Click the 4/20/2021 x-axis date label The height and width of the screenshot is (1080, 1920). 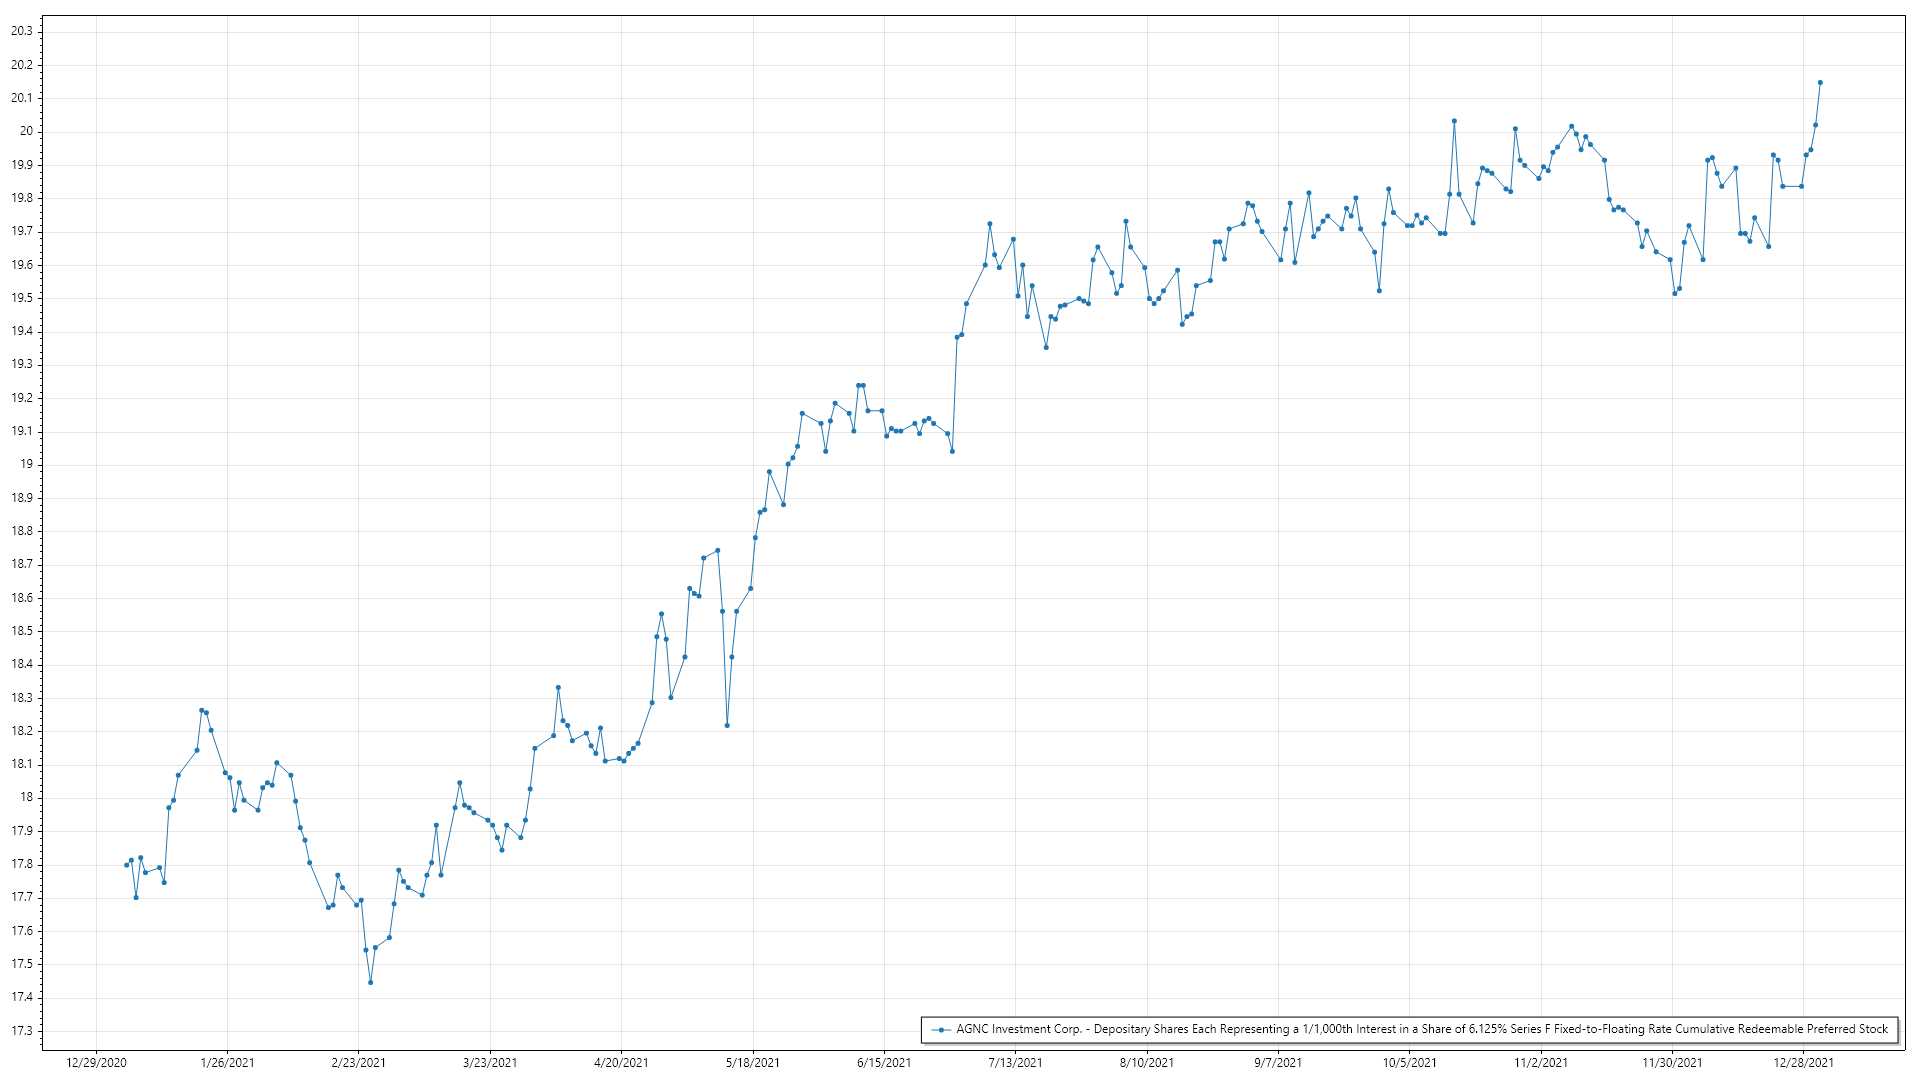click(621, 1062)
